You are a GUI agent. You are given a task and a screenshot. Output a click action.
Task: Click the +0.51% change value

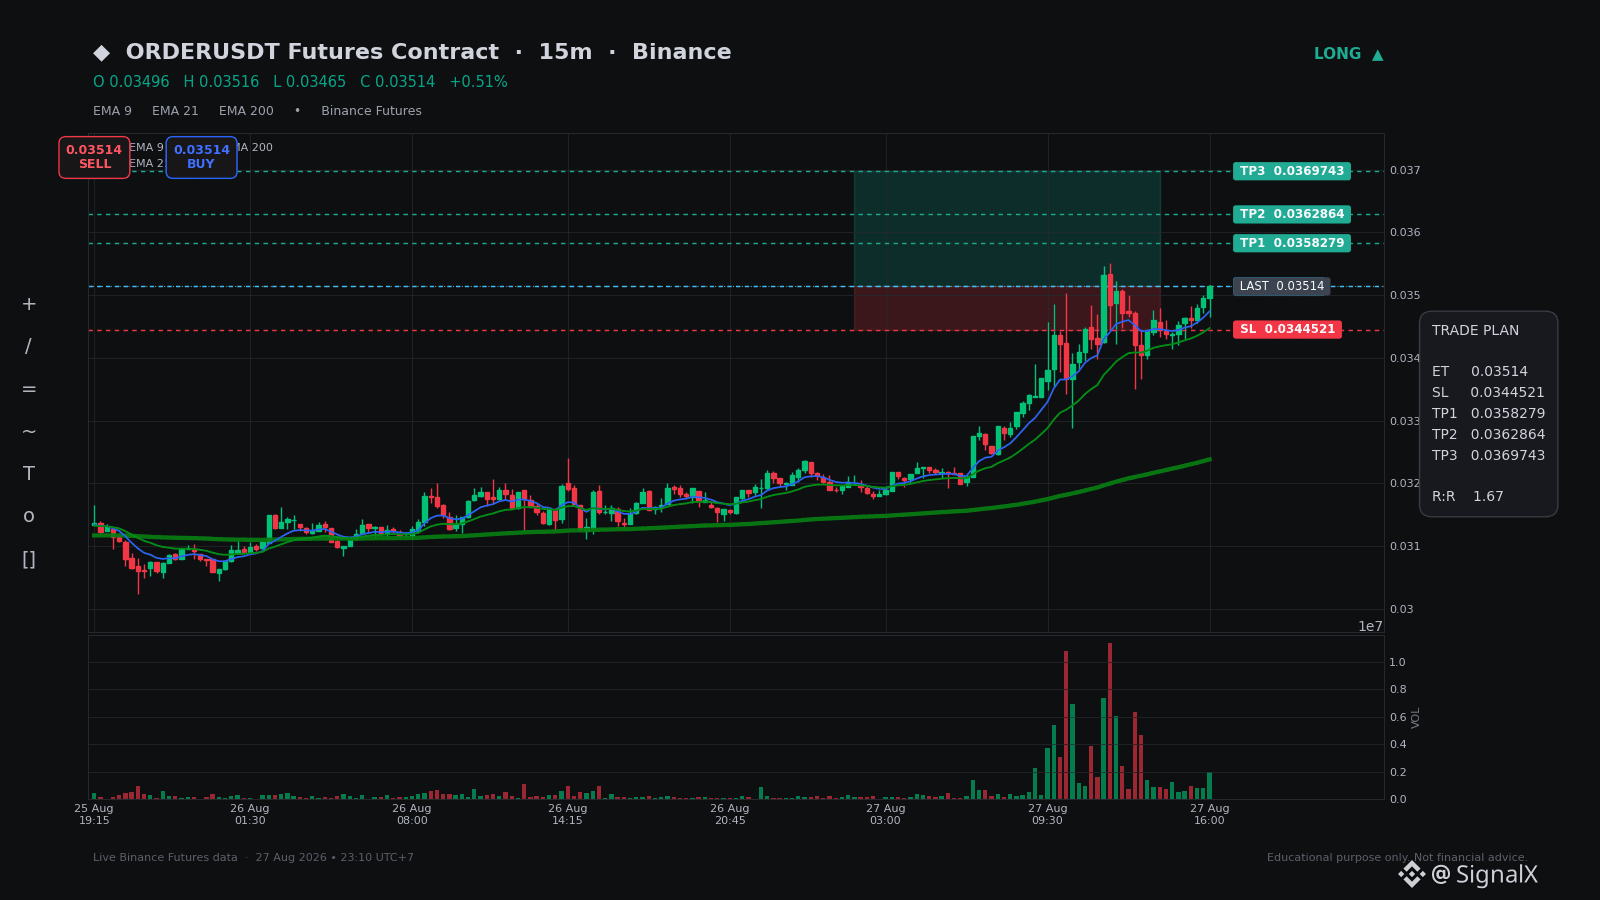tap(478, 82)
